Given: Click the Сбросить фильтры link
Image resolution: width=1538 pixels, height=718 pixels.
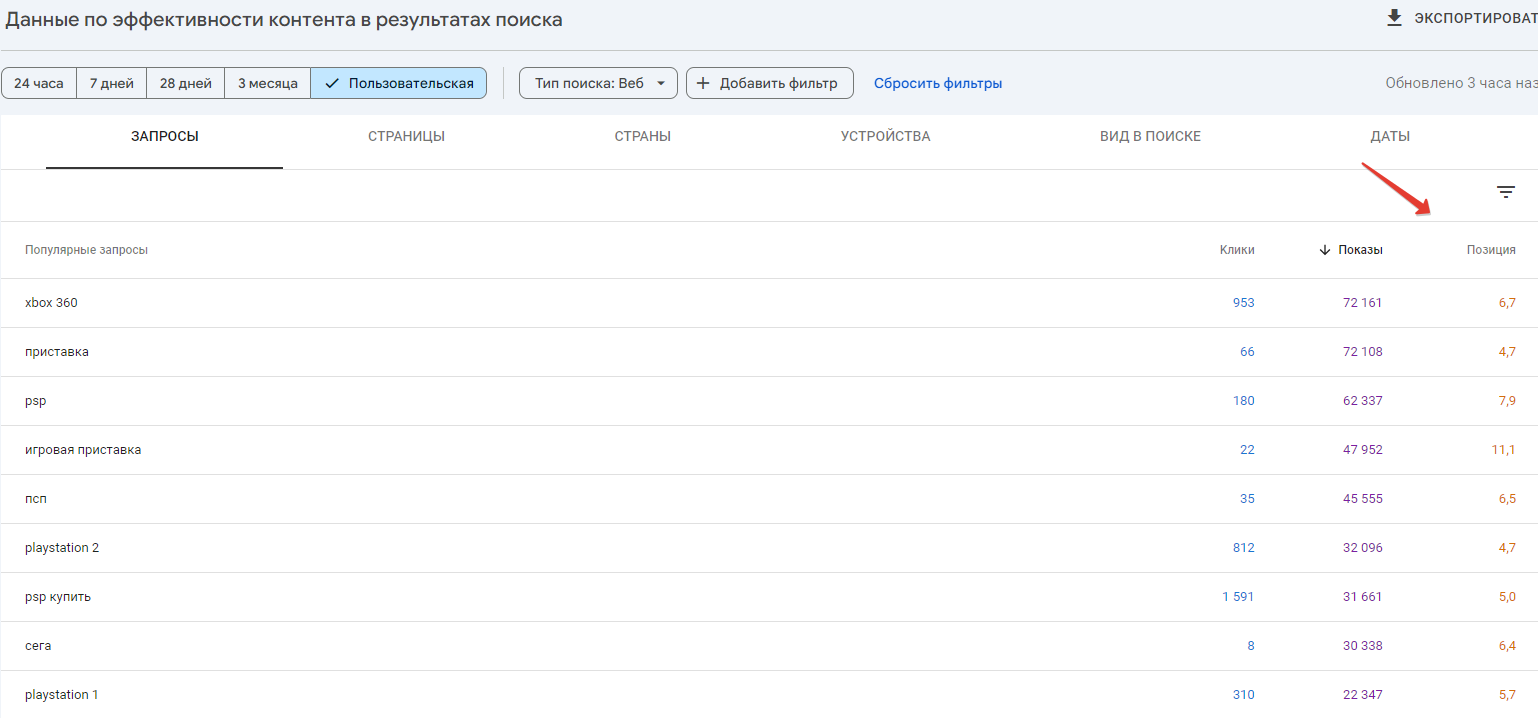Looking at the screenshot, I should coord(938,83).
